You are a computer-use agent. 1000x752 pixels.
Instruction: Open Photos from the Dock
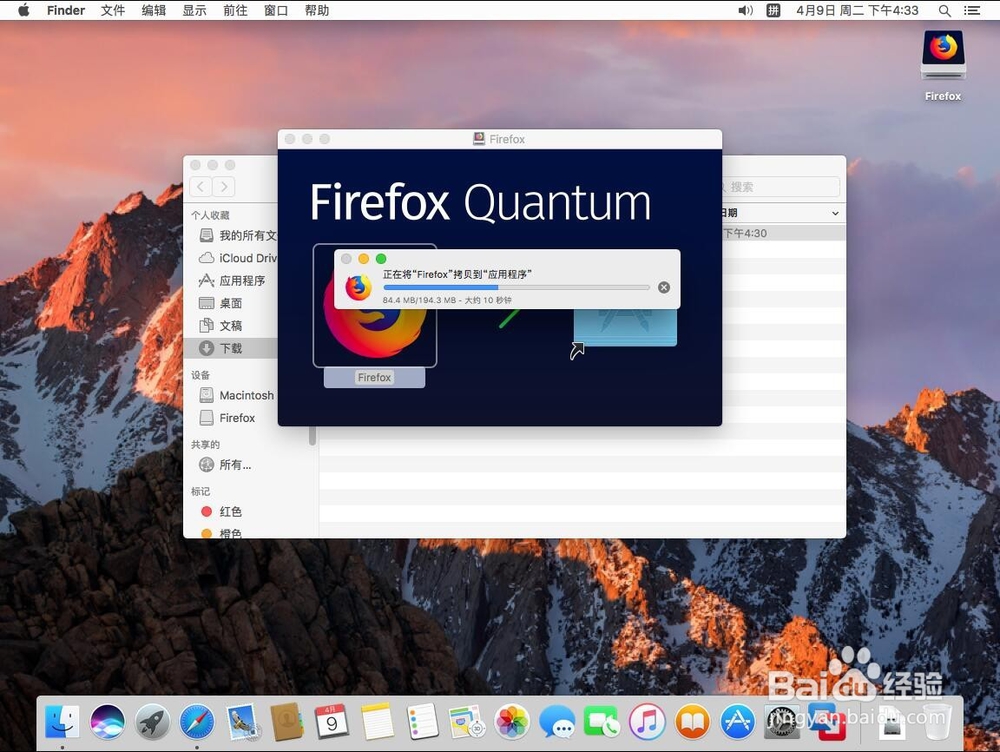[x=512, y=722]
